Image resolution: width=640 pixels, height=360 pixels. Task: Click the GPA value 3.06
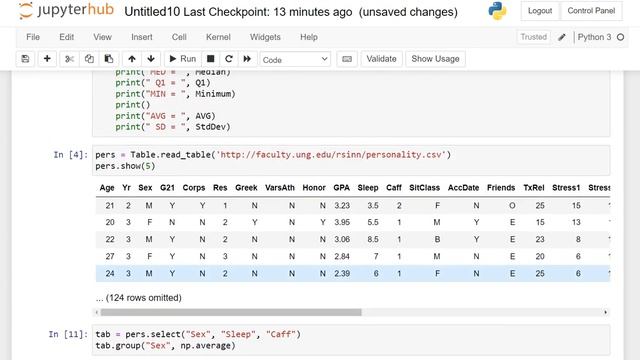tap(342, 239)
